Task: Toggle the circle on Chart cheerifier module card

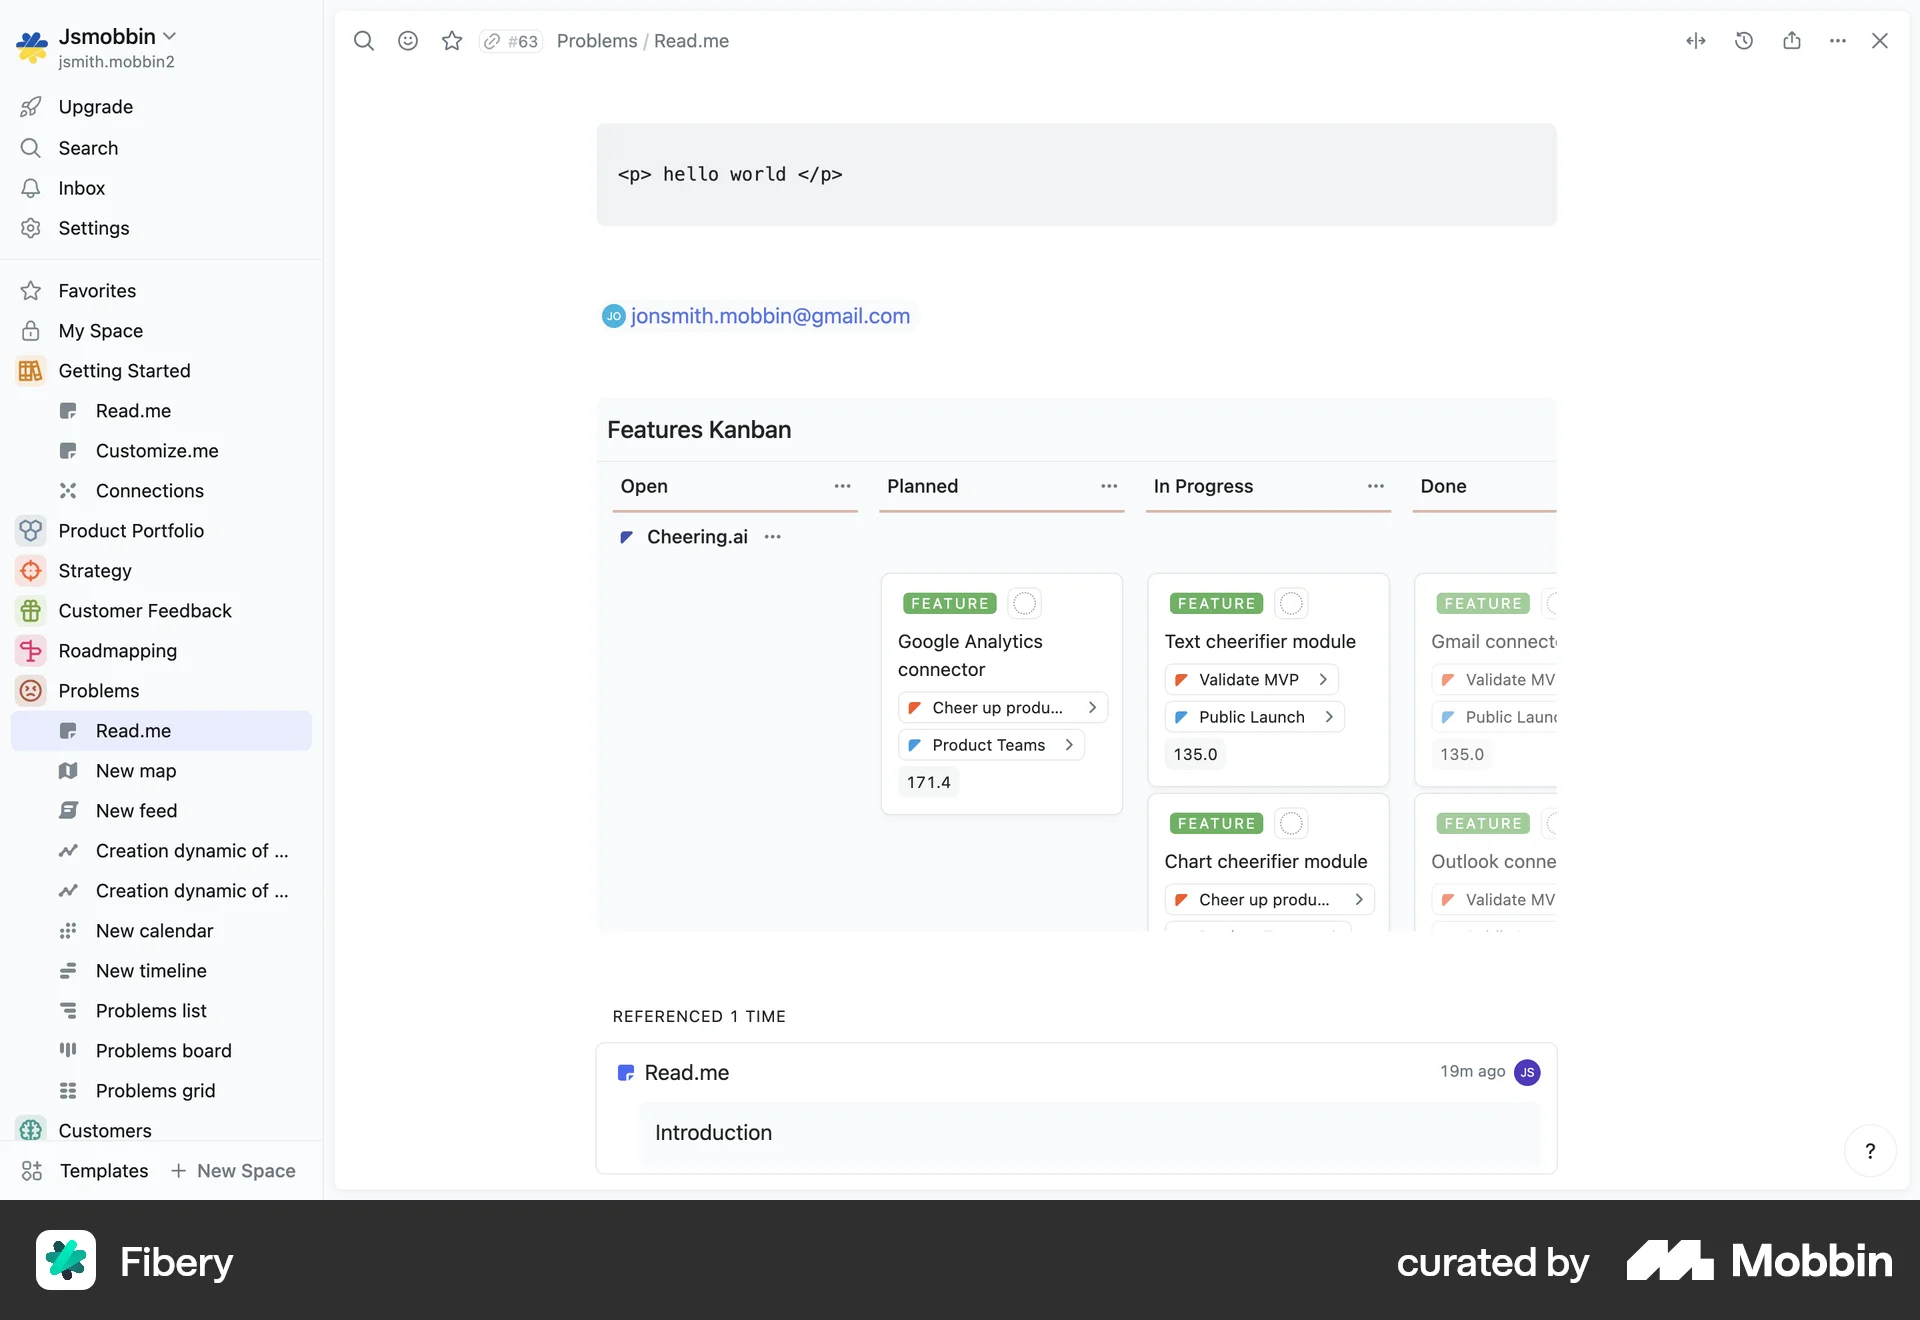Action: pos(1290,823)
